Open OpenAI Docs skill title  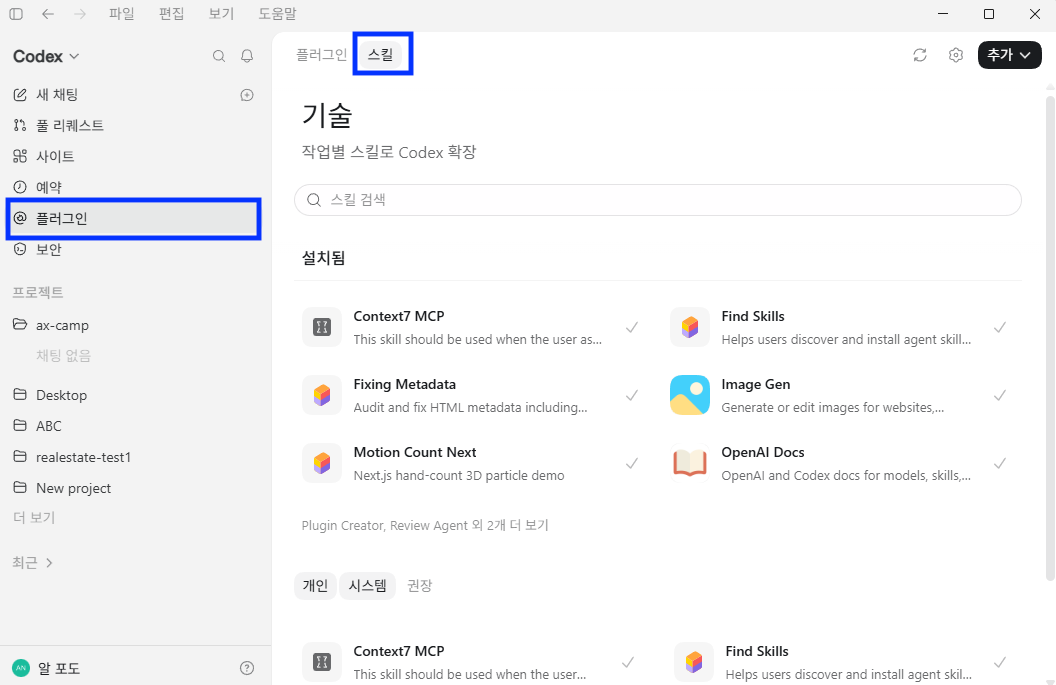763,453
